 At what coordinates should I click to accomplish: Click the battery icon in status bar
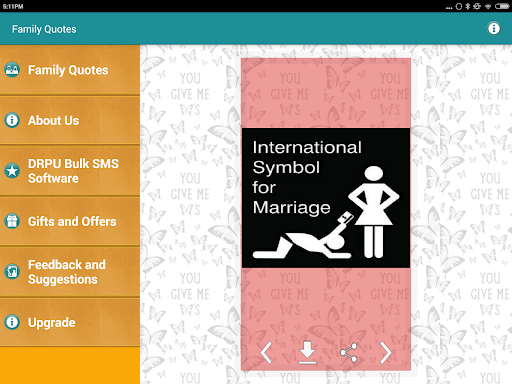(502, 6)
